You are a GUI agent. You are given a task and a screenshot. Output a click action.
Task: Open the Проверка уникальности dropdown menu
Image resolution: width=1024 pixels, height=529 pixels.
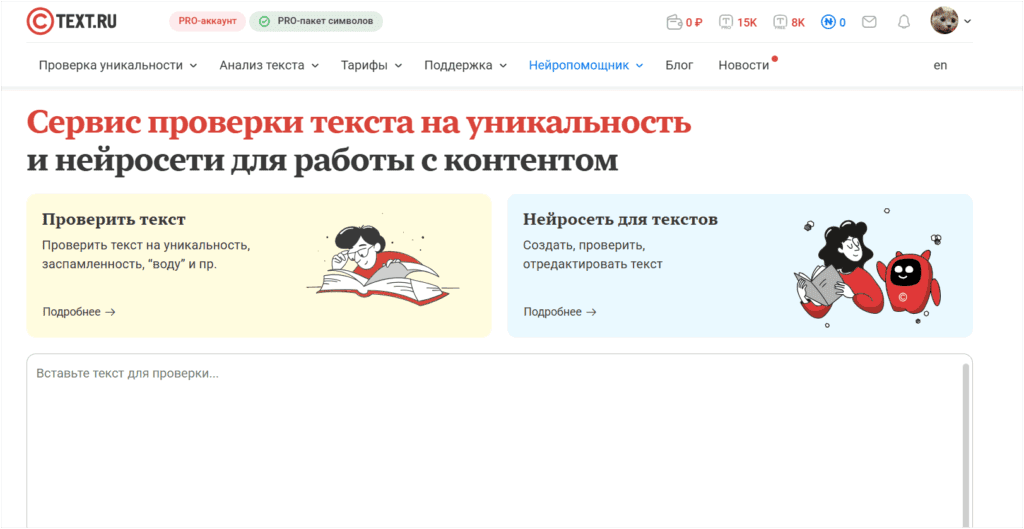tap(118, 65)
